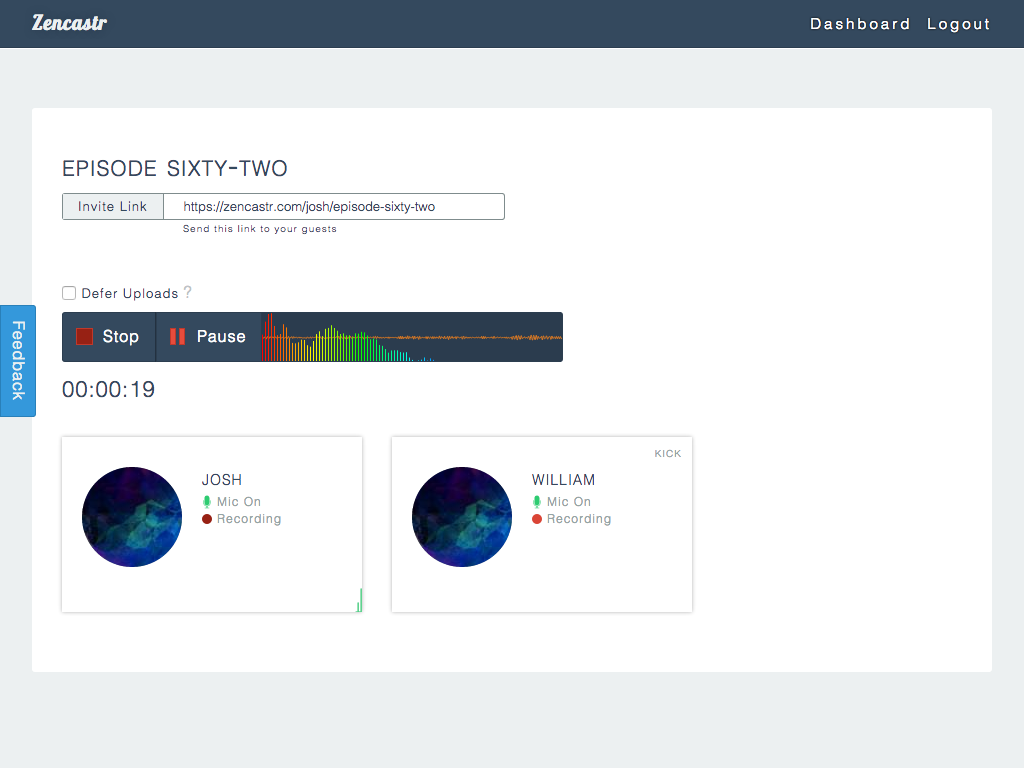Enable the Defer Uploads checkbox

click(x=69, y=293)
